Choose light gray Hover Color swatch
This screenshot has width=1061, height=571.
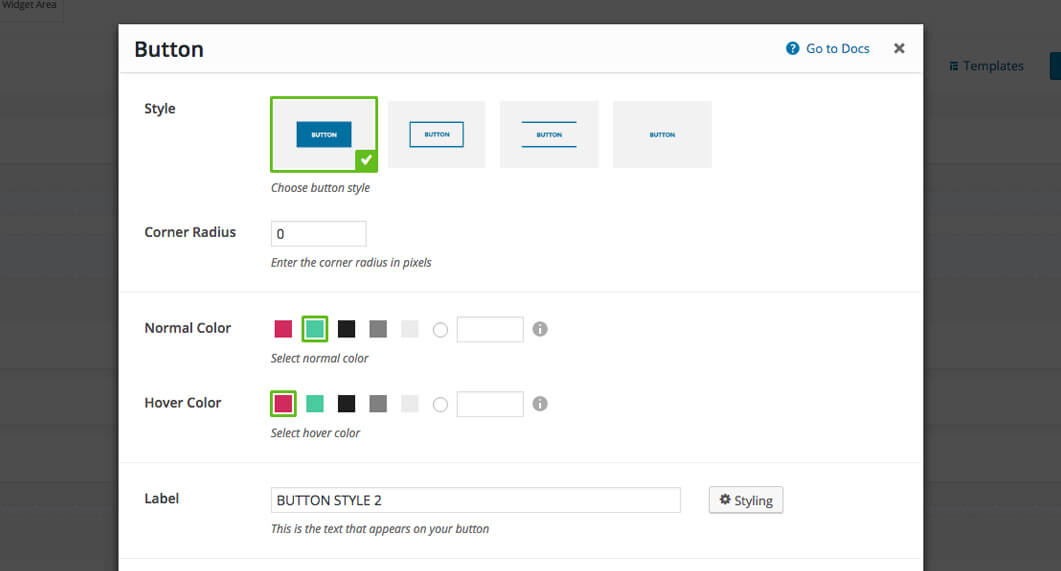pos(409,404)
